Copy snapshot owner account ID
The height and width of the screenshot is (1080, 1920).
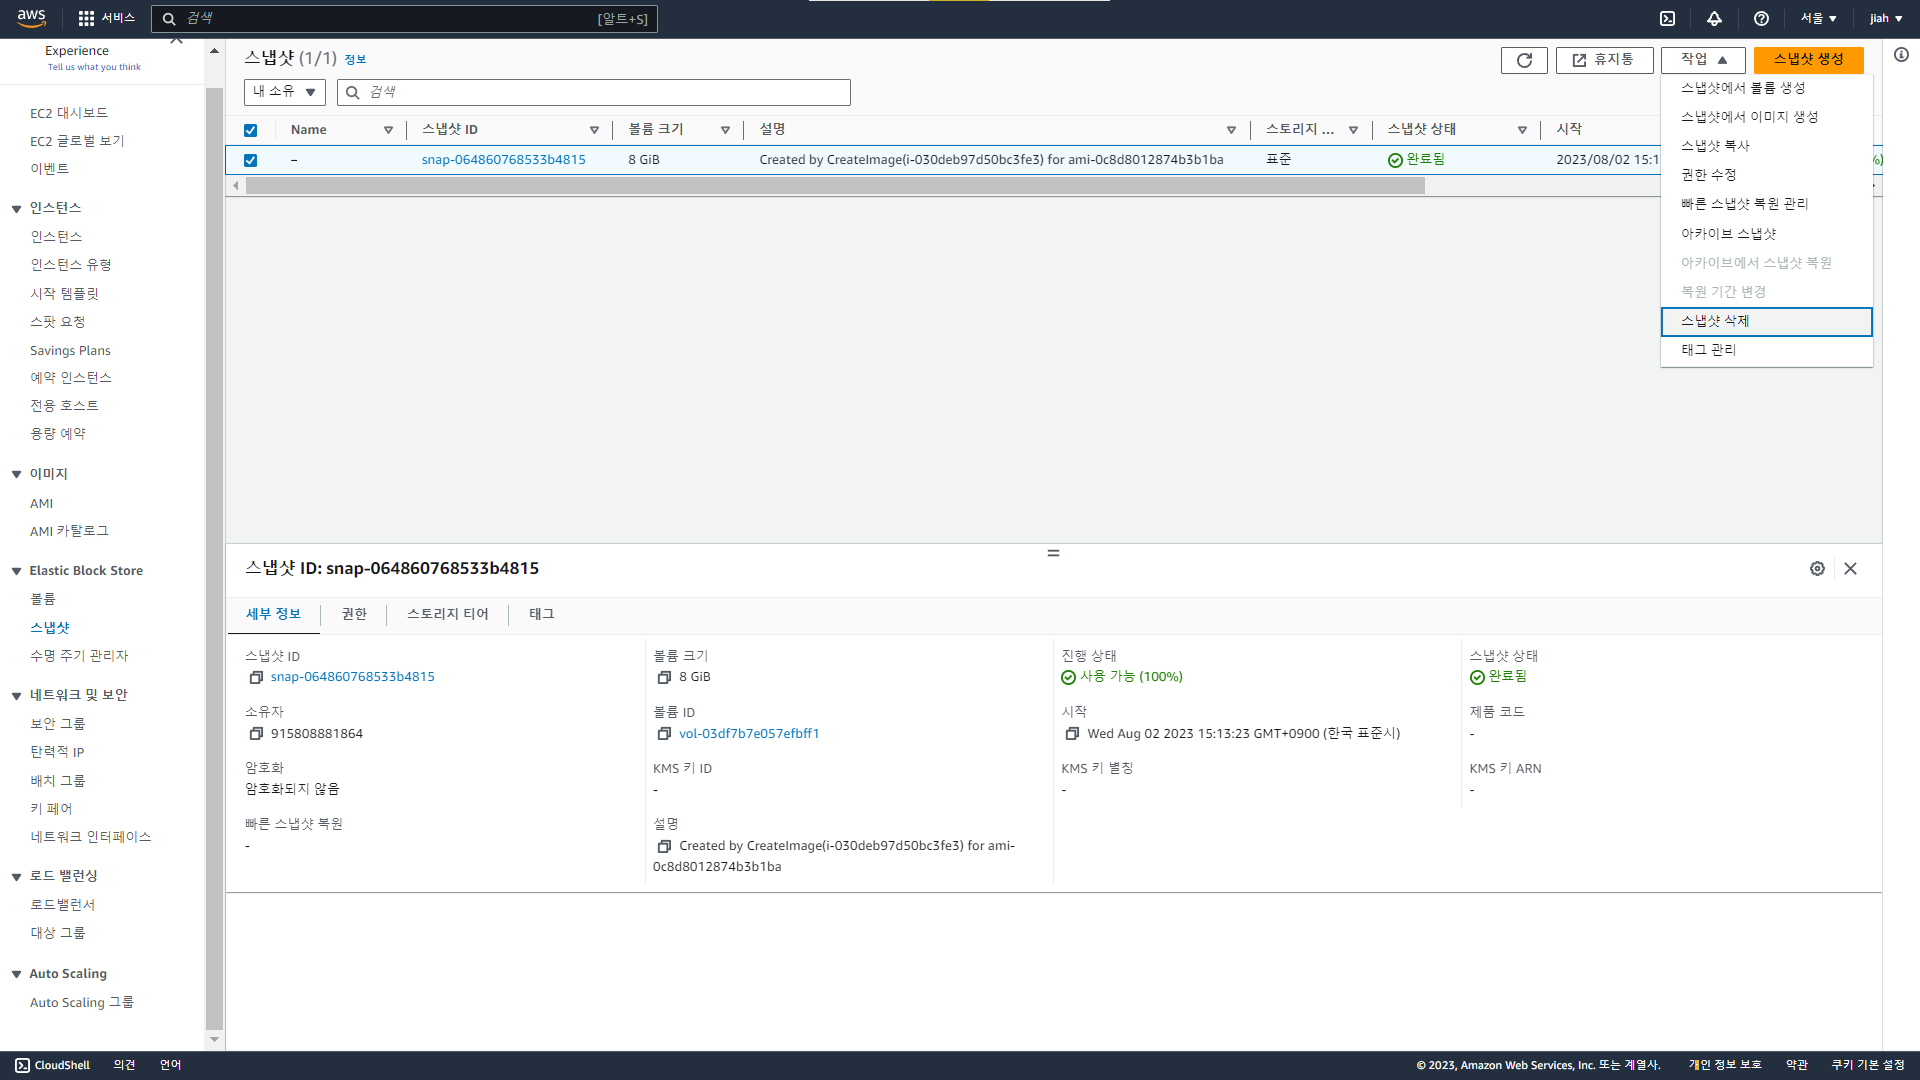[256, 734]
